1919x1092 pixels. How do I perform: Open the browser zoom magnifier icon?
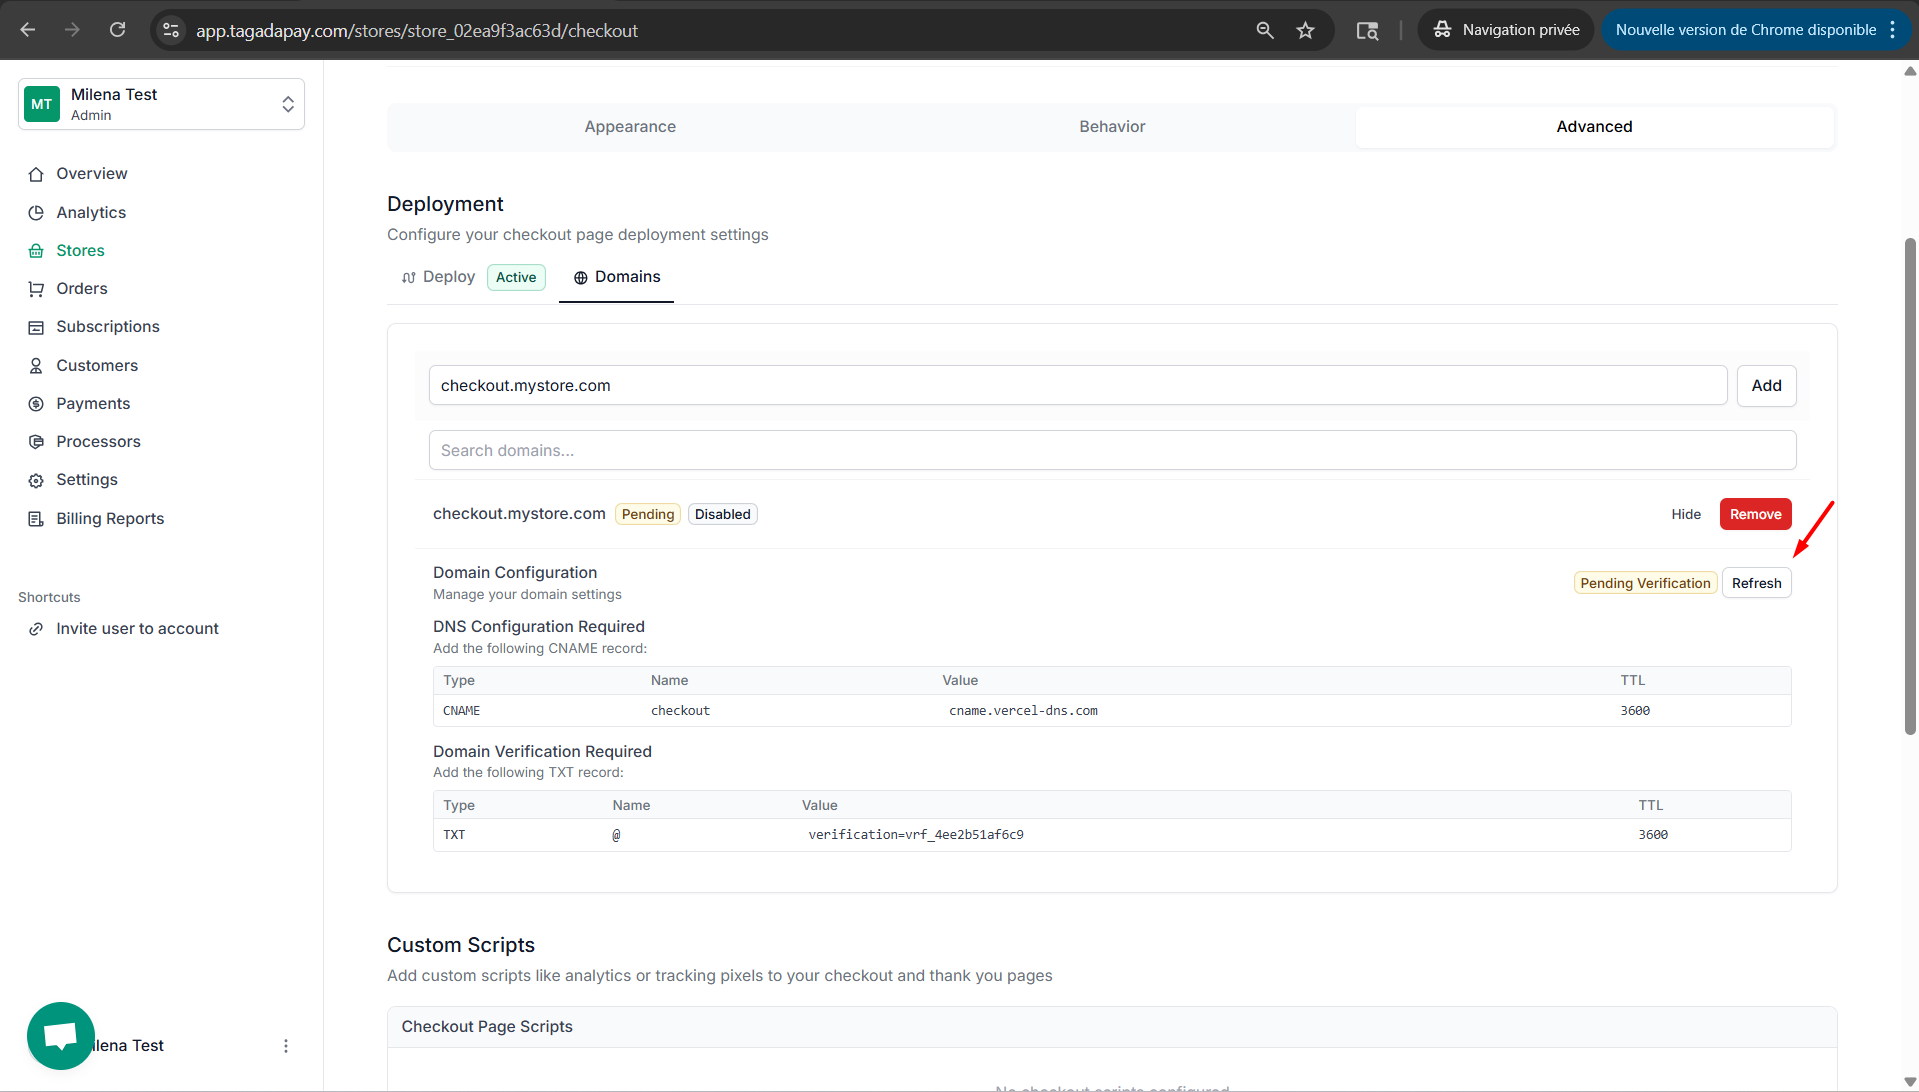pos(1265,31)
